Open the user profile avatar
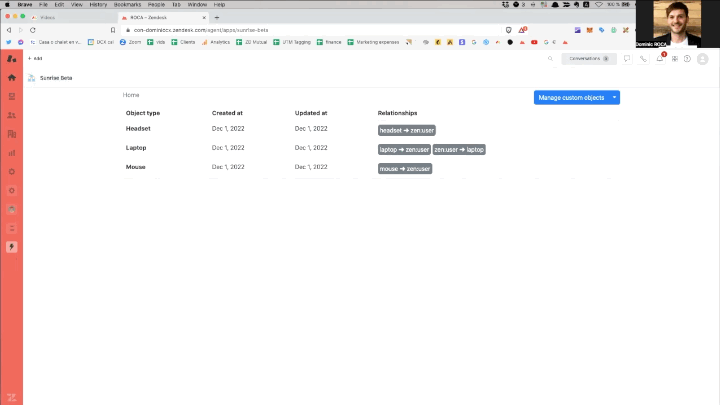 click(702, 59)
